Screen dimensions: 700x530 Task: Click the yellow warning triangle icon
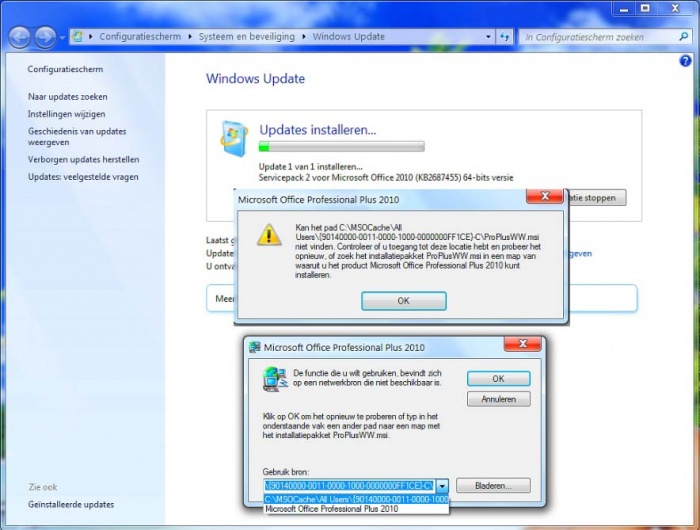point(269,235)
